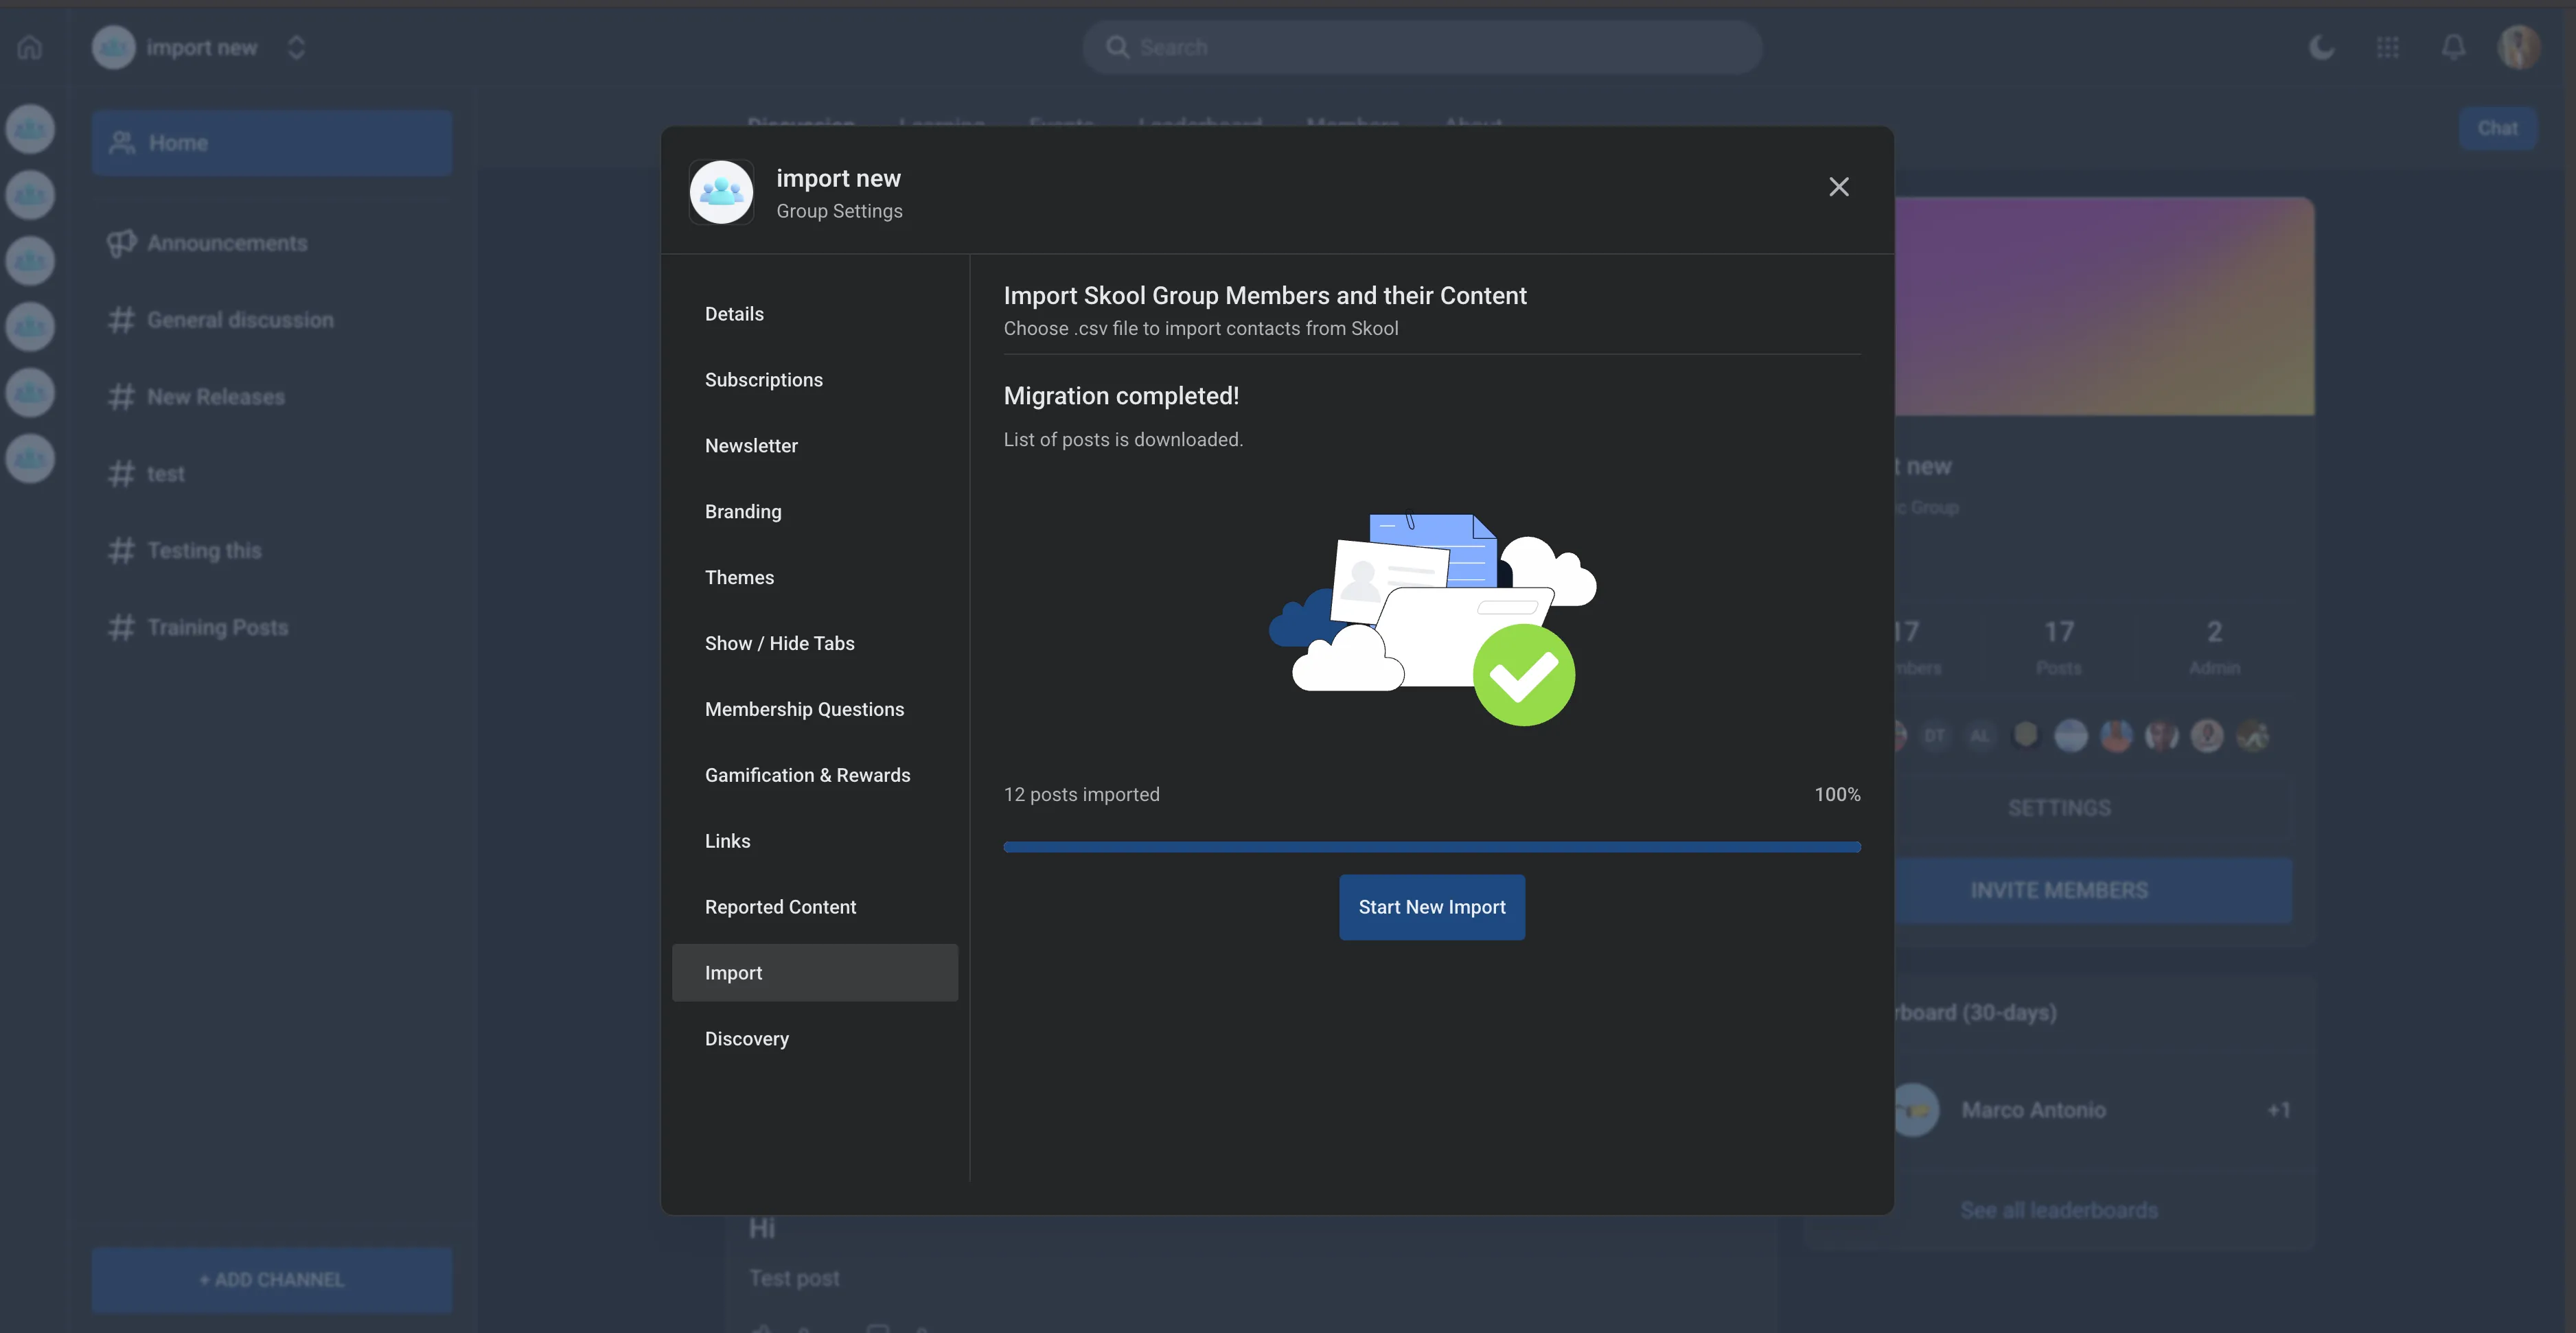Image resolution: width=2576 pixels, height=1333 pixels.
Task: Open the Subscriptions settings tab
Action: pos(763,380)
